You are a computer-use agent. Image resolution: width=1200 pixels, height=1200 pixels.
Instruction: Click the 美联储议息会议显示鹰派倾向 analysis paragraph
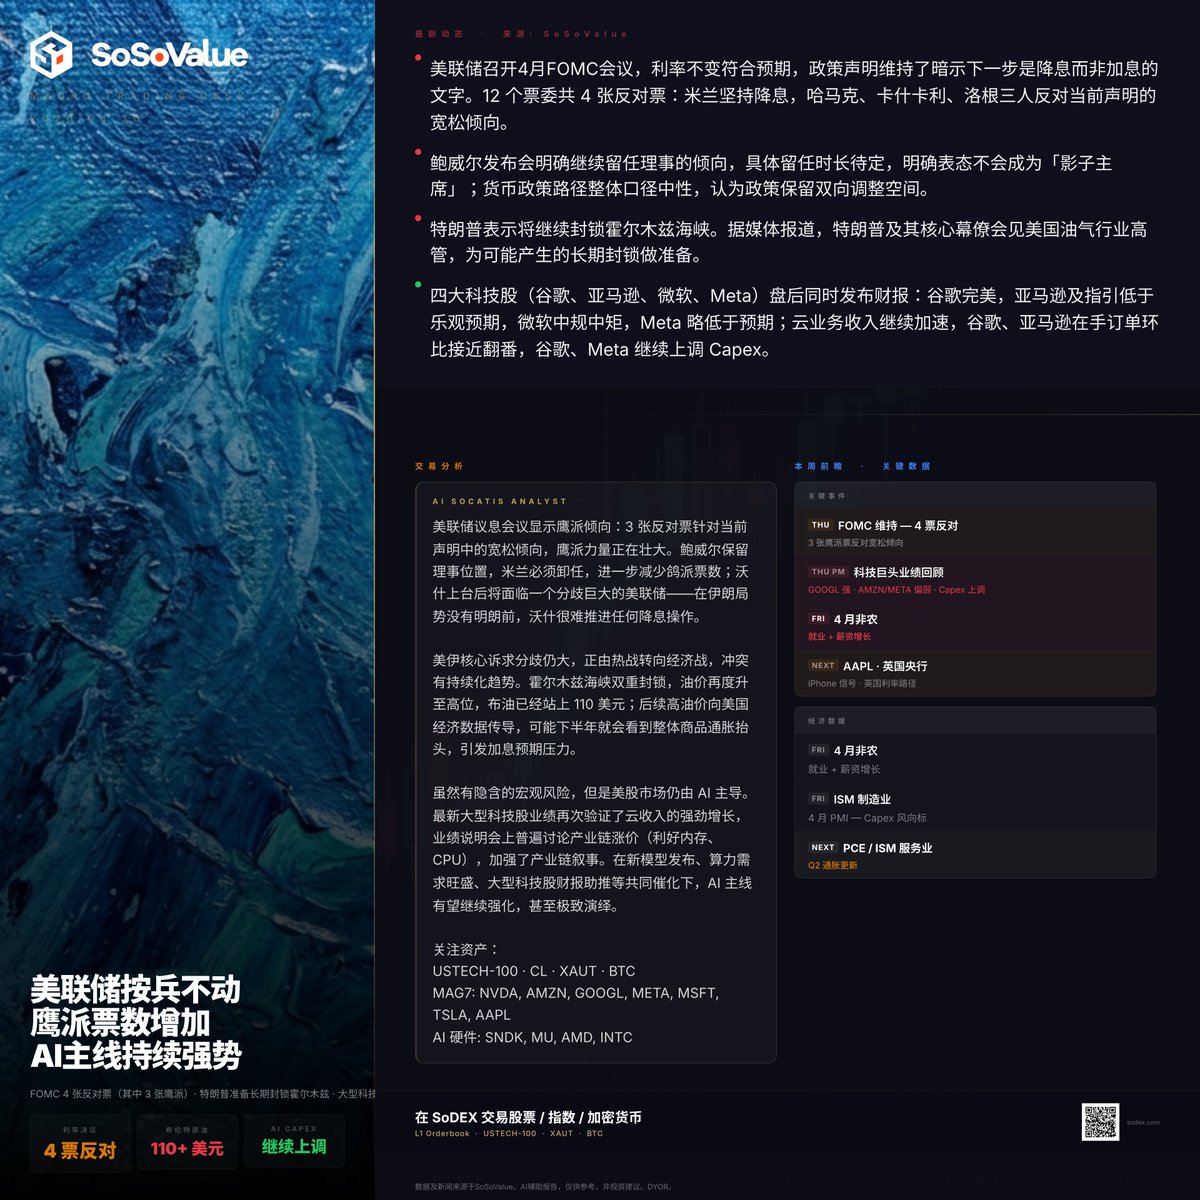tap(591, 571)
